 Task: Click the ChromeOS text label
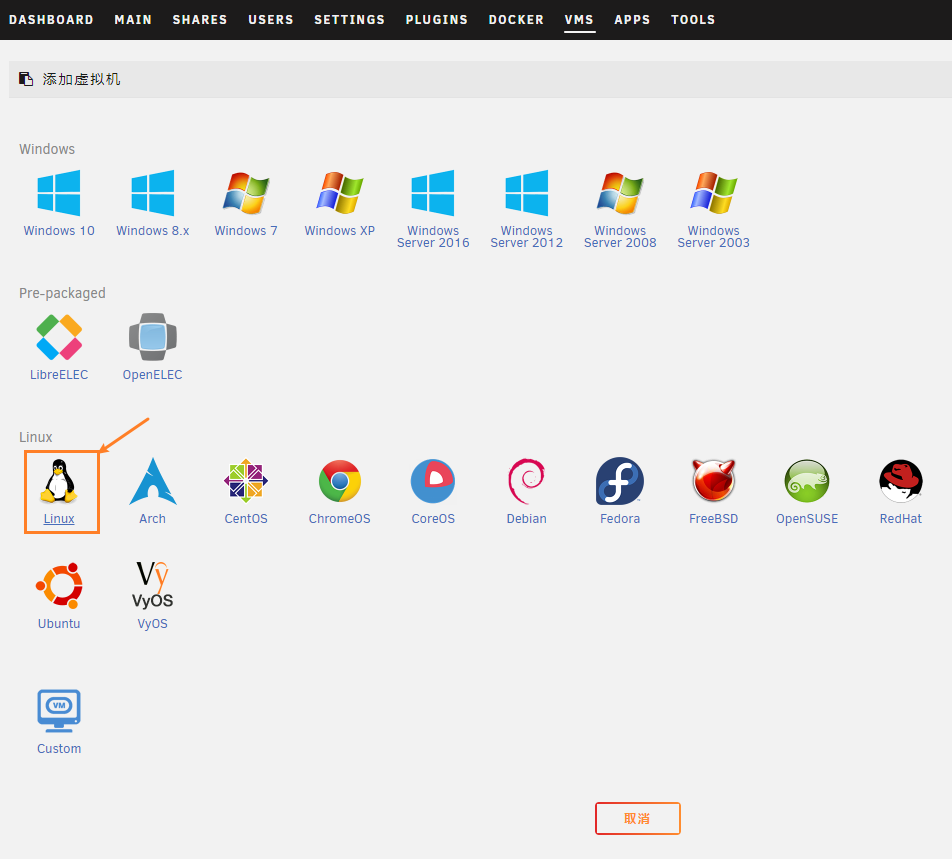[x=339, y=518]
